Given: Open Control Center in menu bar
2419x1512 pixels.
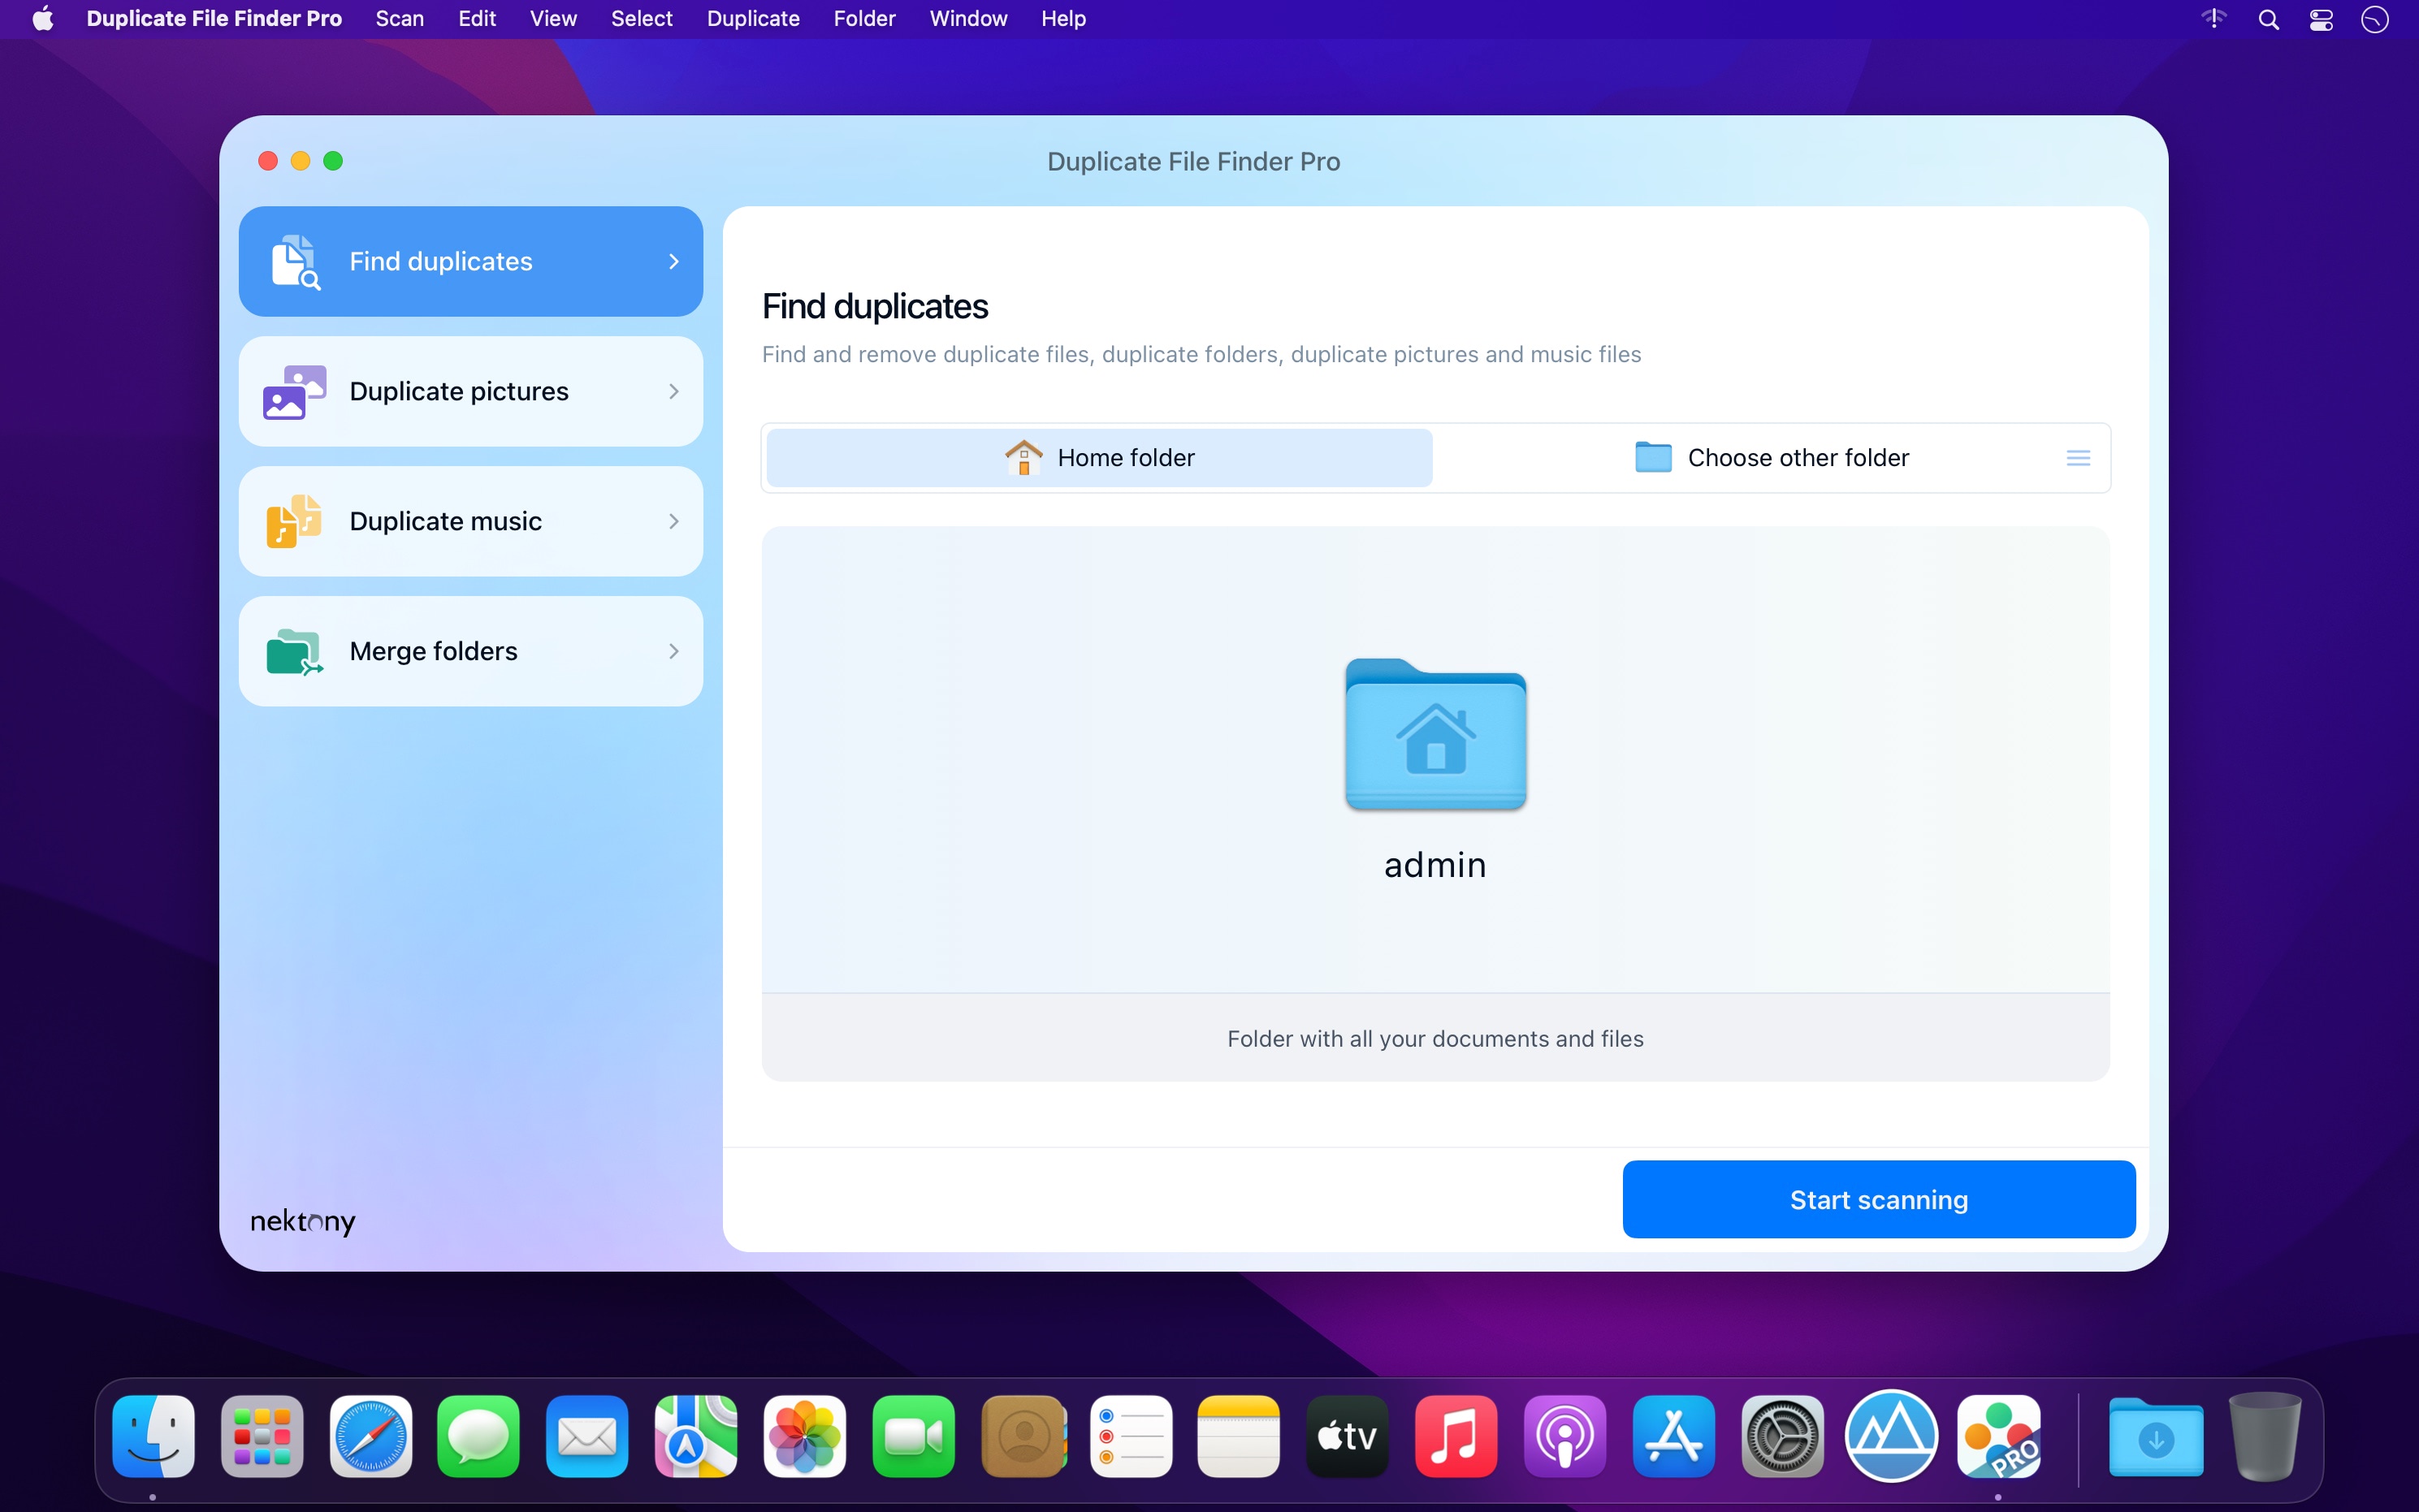Looking at the screenshot, I should (x=2320, y=19).
